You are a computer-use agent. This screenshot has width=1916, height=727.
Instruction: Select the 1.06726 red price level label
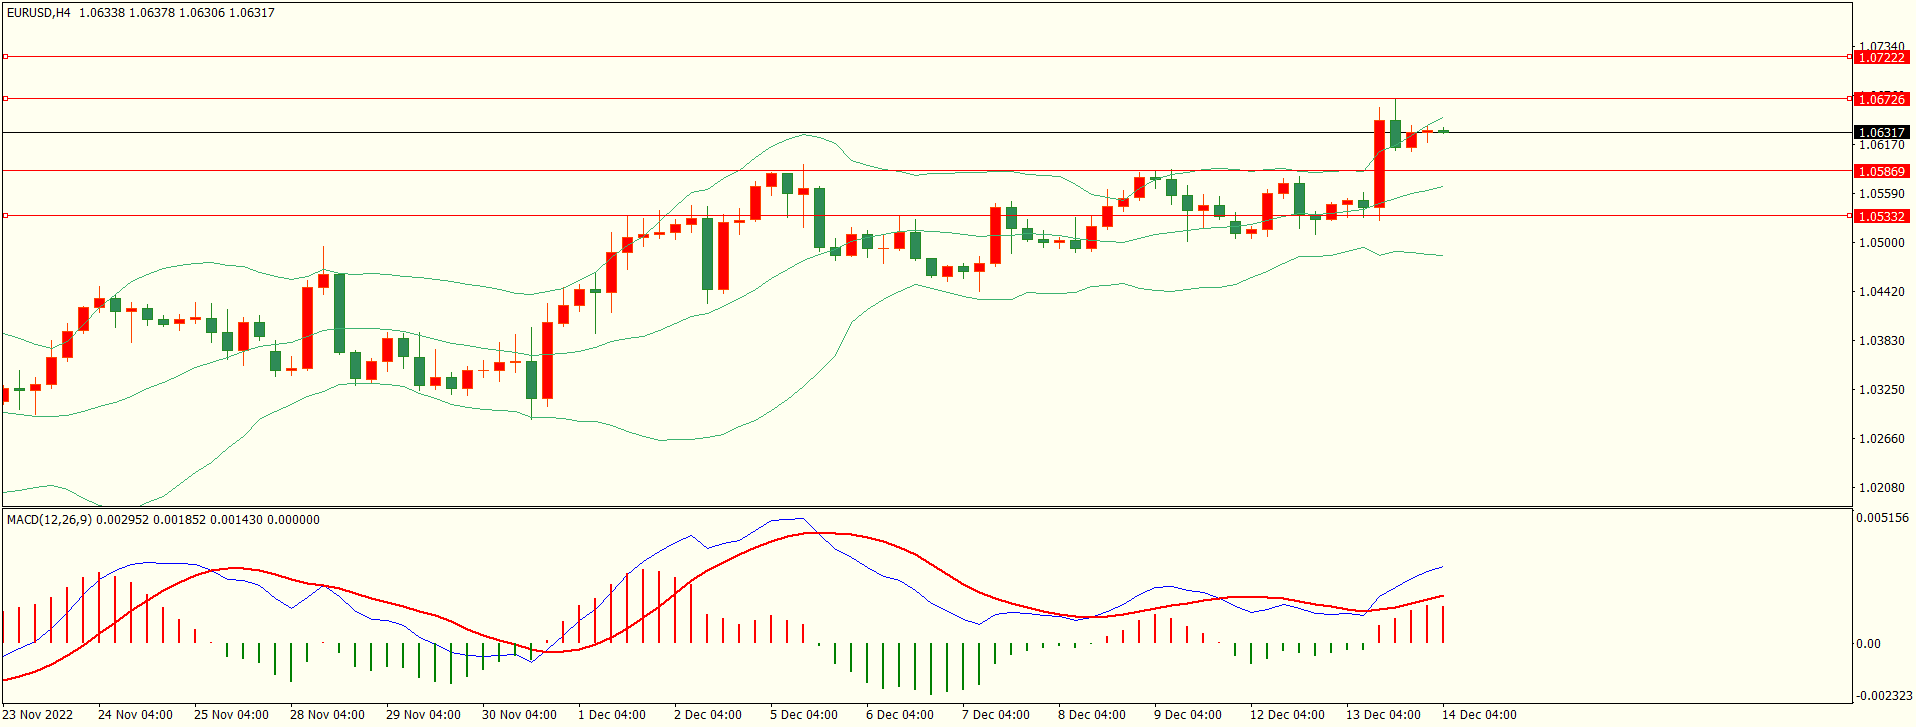[x=1881, y=99]
